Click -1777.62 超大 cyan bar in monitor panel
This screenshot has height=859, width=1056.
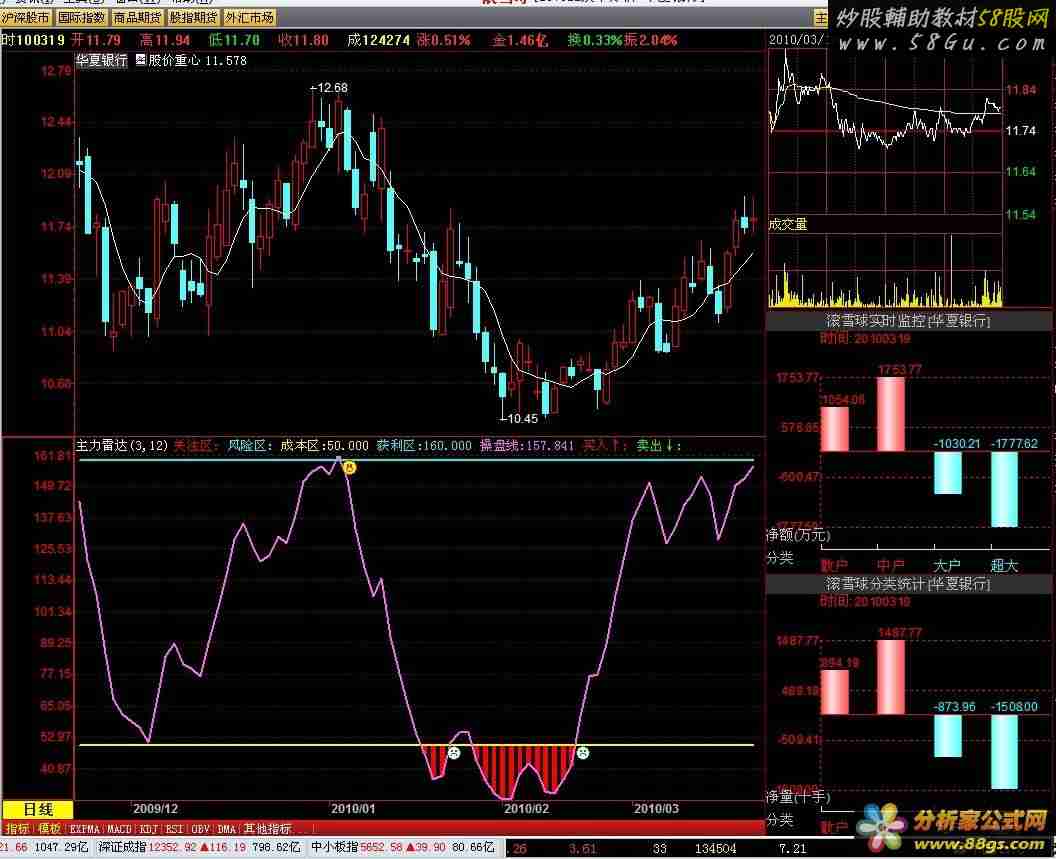1004,489
